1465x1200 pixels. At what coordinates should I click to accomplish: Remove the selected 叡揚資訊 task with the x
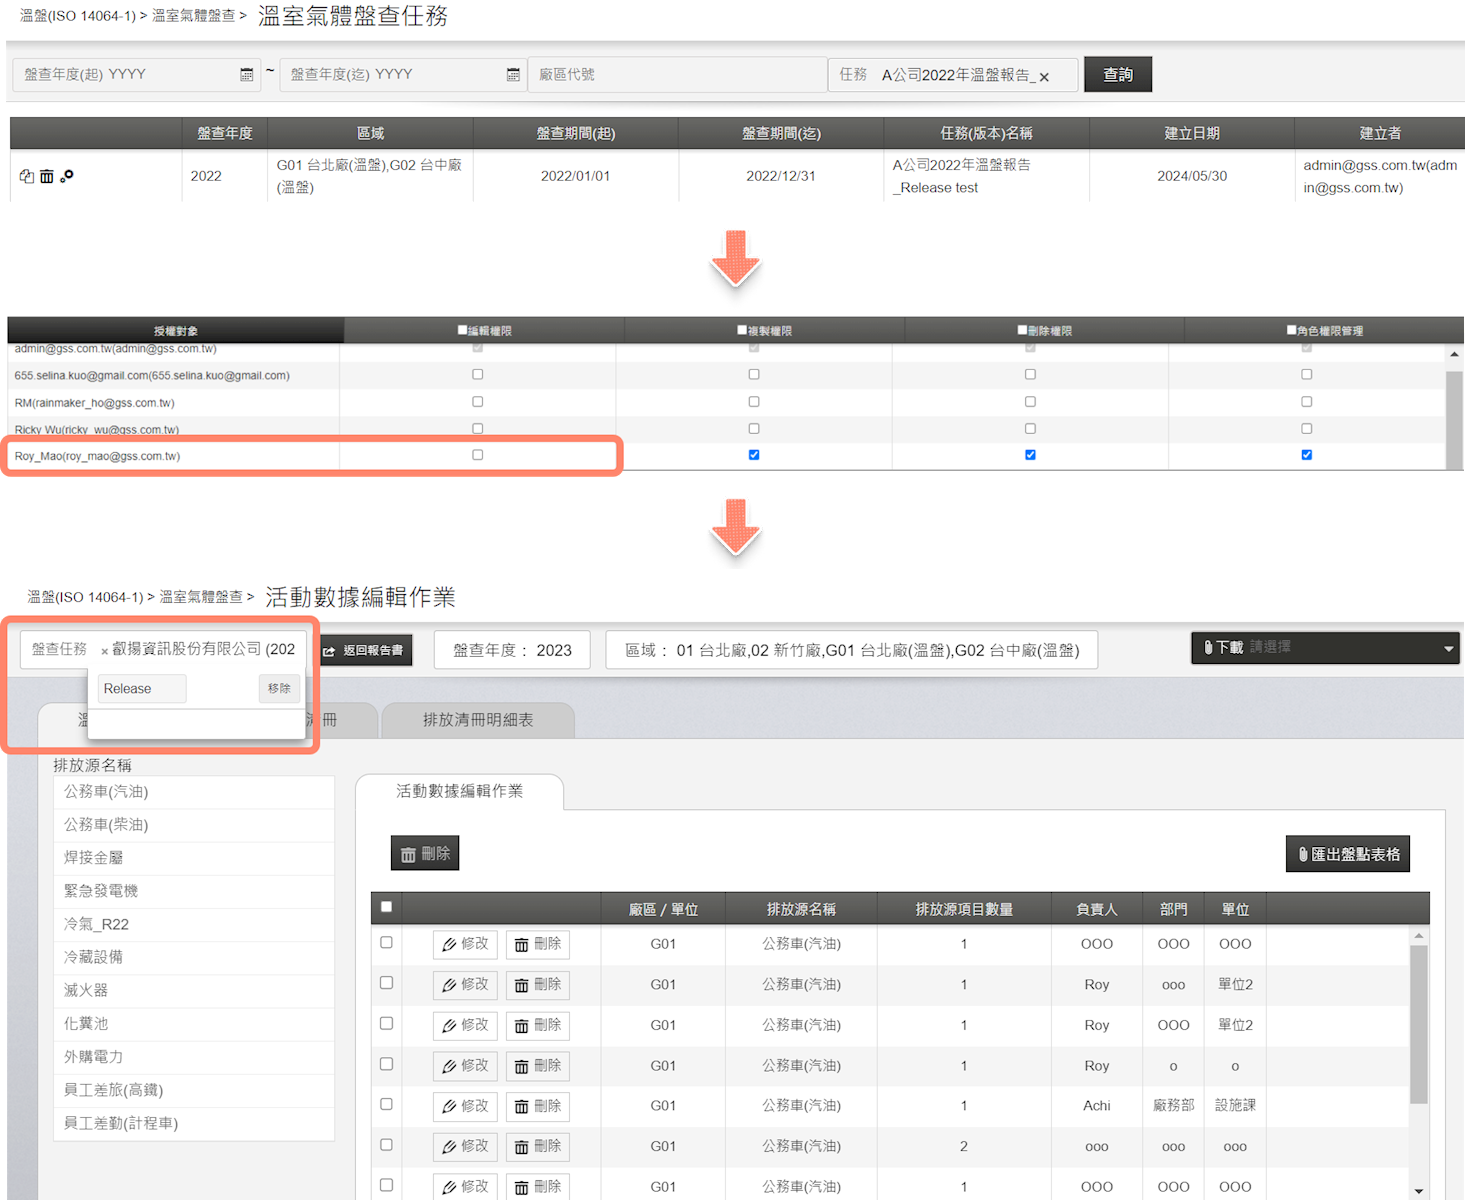click(x=104, y=651)
